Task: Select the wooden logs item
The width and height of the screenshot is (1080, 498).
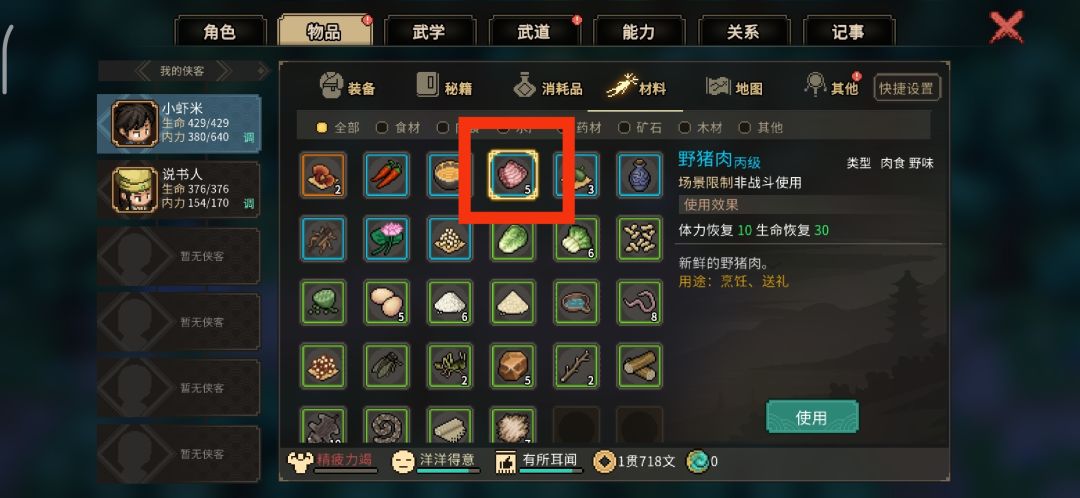Action: point(639,366)
